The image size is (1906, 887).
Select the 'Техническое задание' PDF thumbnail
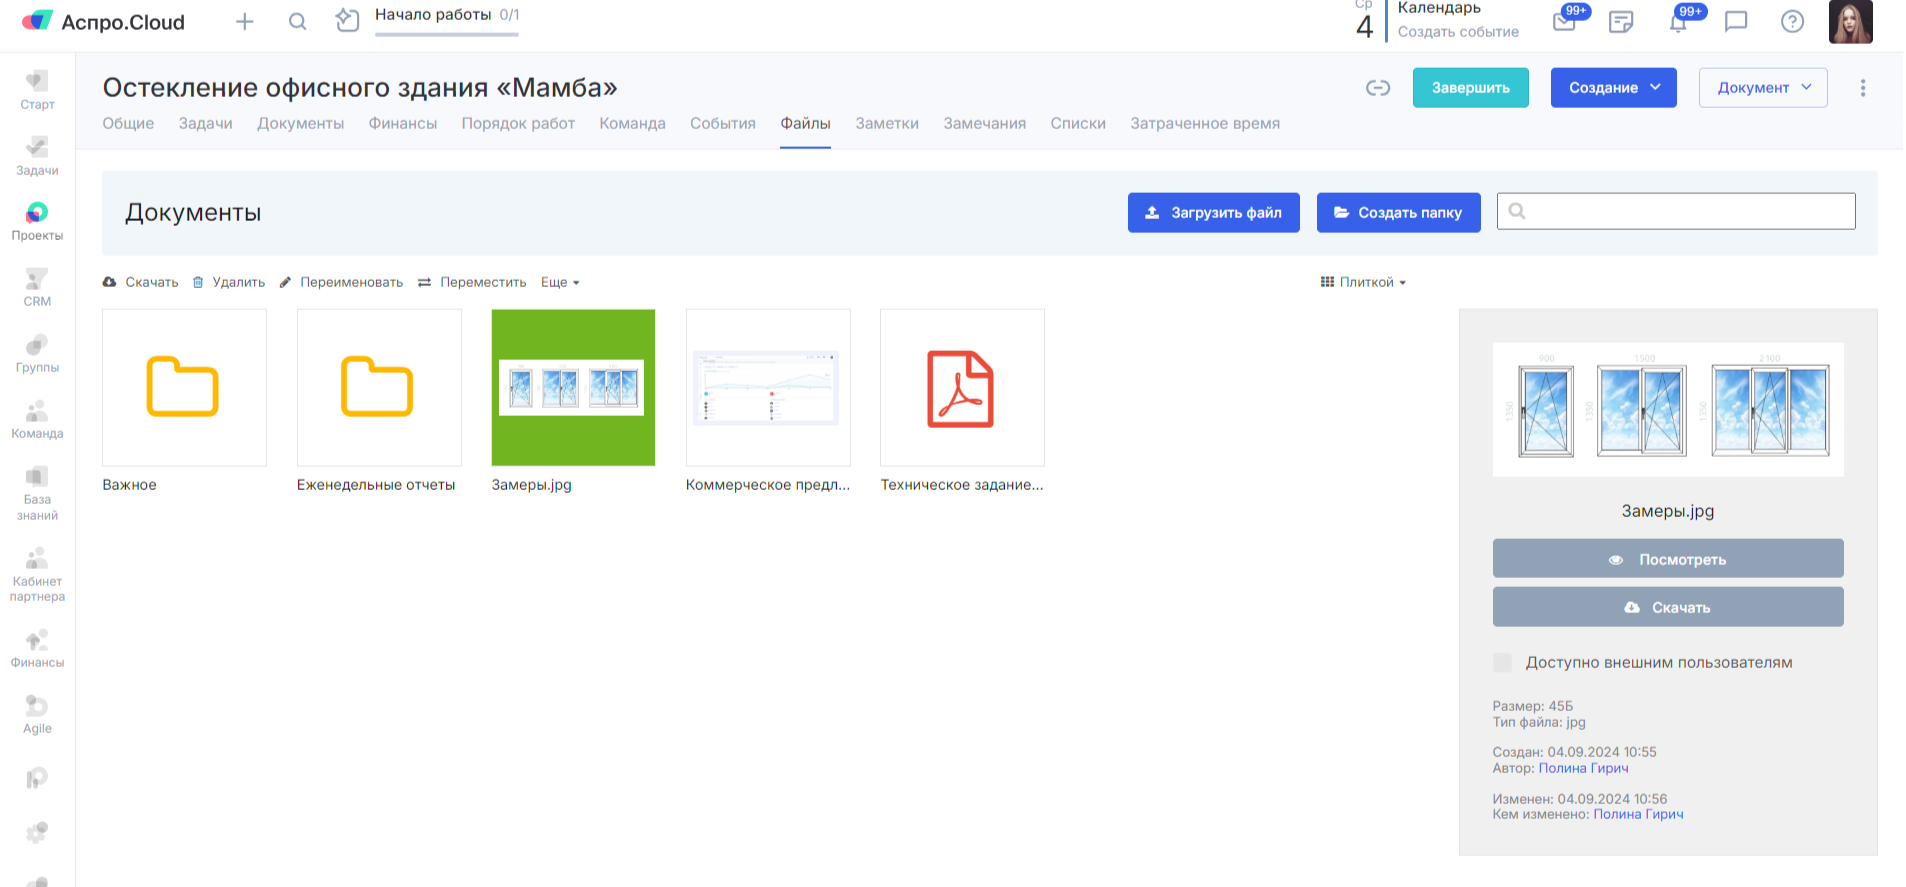coord(962,388)
